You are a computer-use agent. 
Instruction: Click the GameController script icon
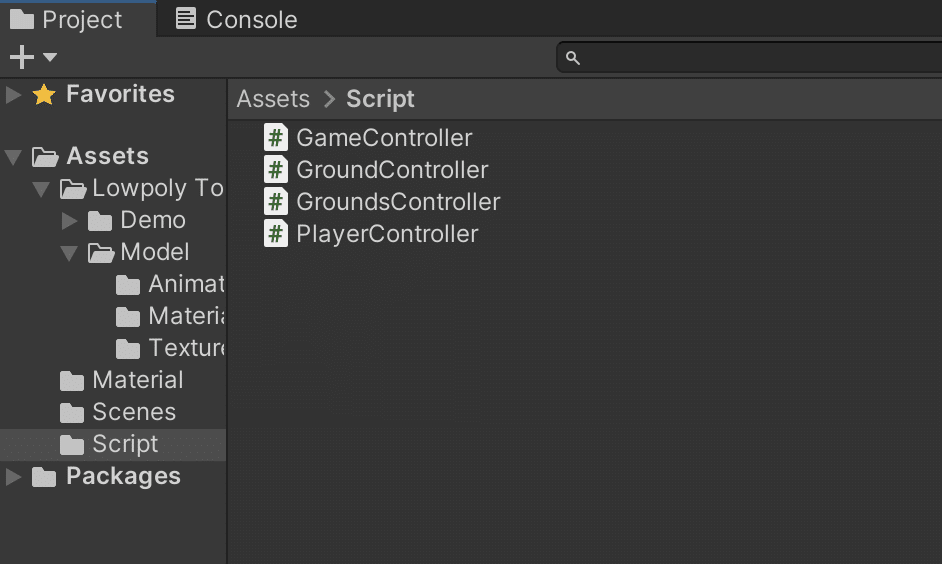276,138
